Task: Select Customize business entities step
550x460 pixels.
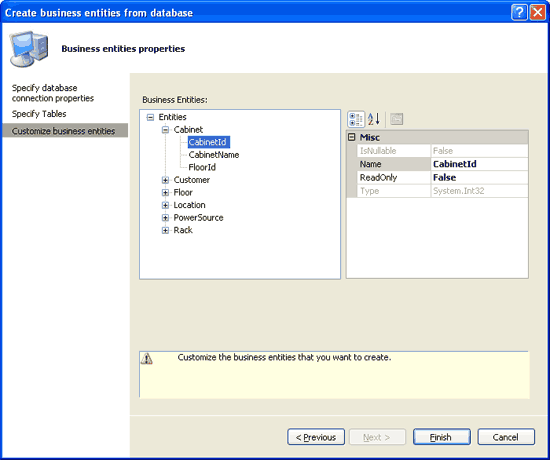Action: (65, 131)
